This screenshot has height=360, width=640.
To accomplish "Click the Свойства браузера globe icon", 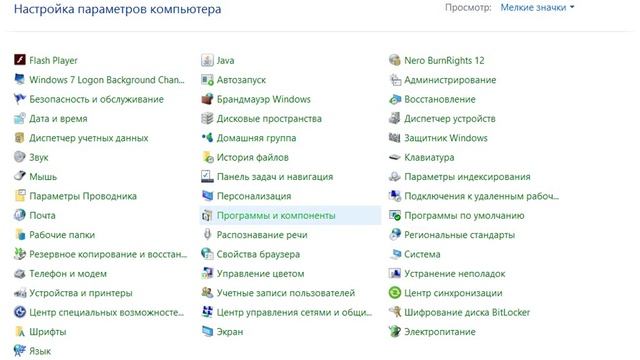I will coord(207,254).
